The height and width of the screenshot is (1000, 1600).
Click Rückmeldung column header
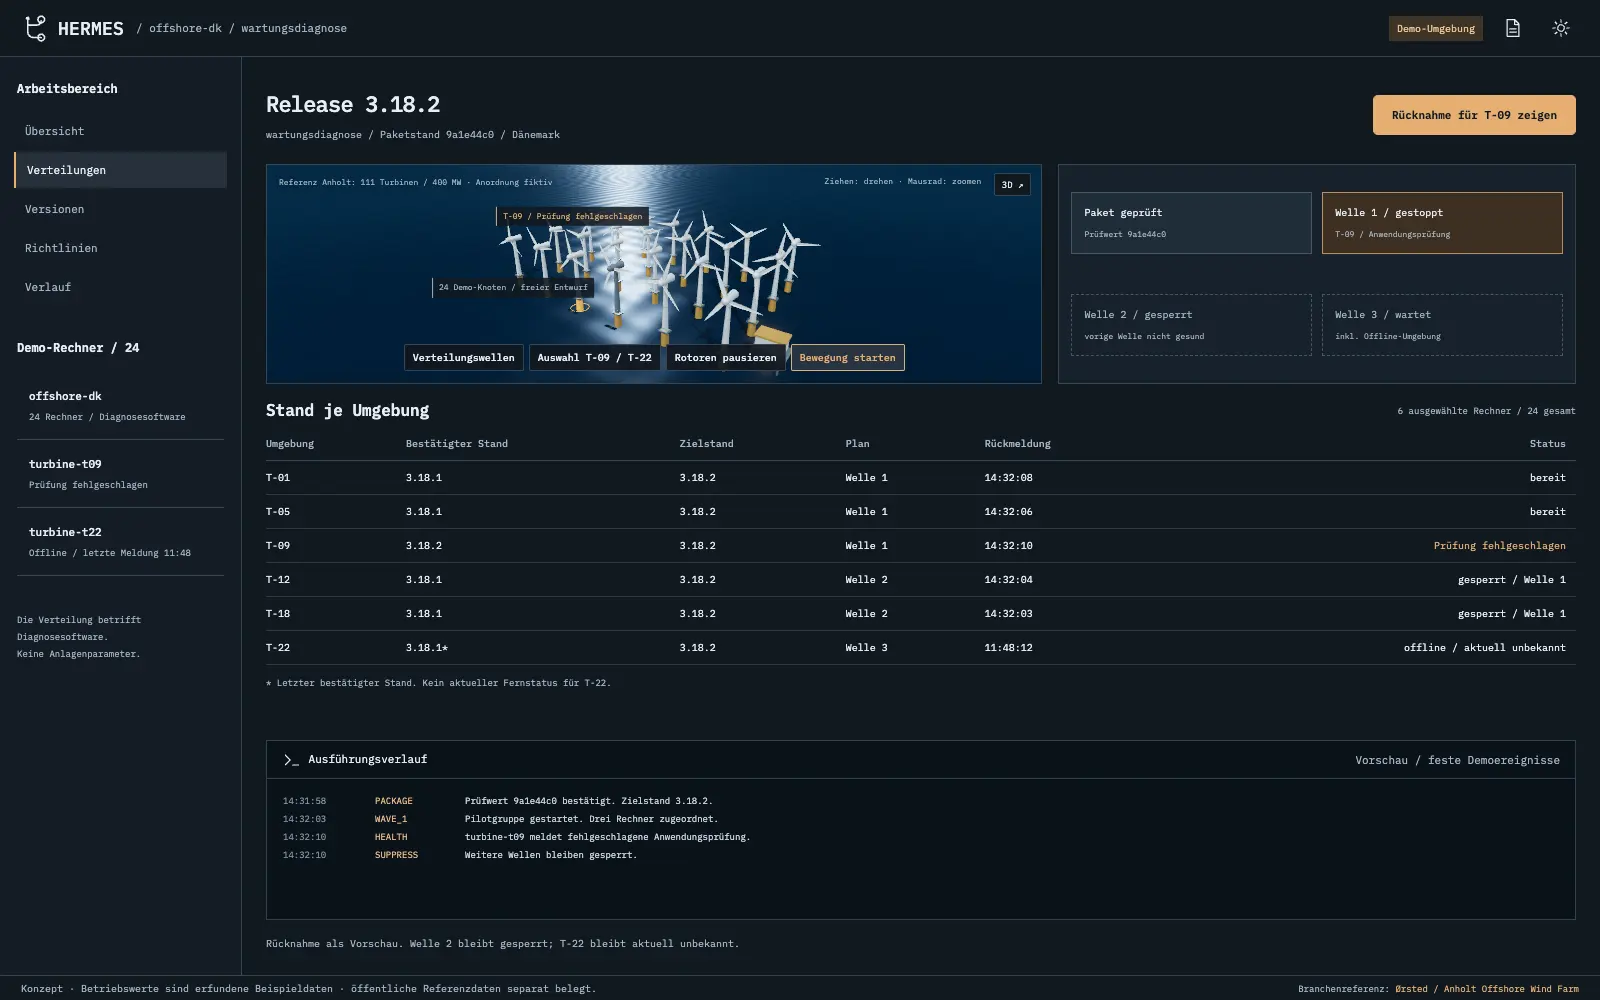pyautogui.click(x=1017, y=444)
